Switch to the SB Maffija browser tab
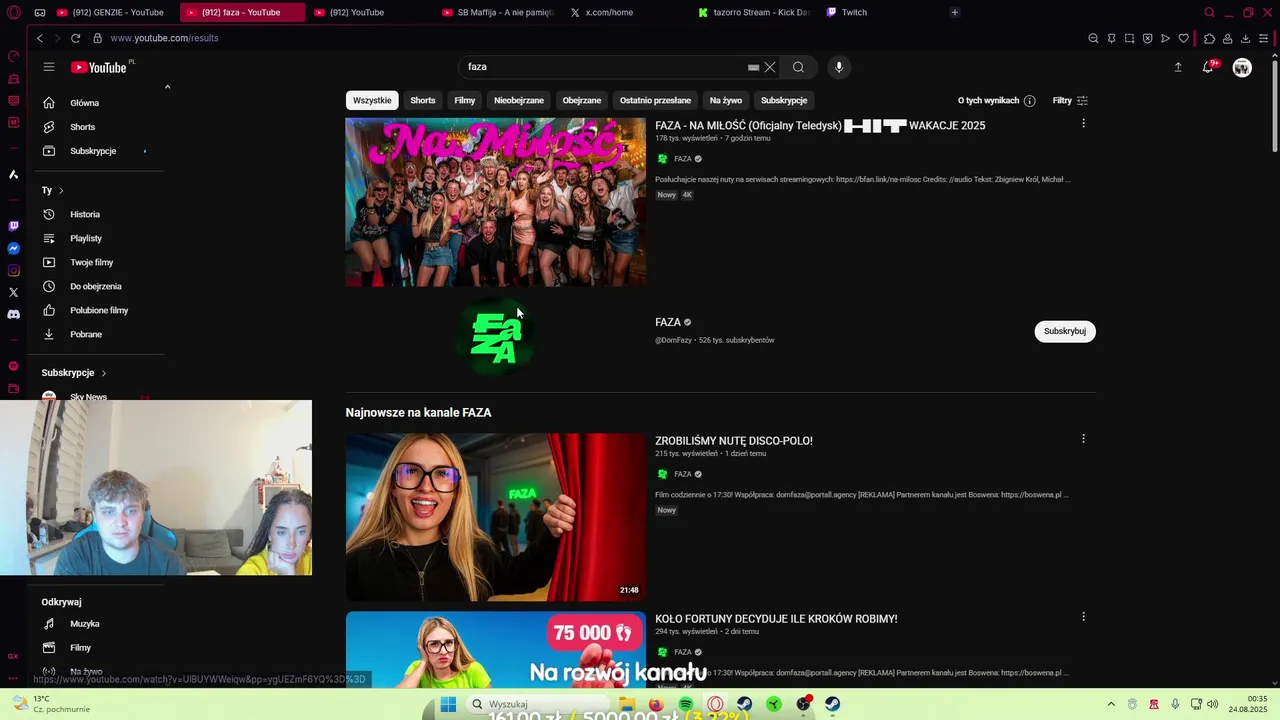 coord(498,12)
